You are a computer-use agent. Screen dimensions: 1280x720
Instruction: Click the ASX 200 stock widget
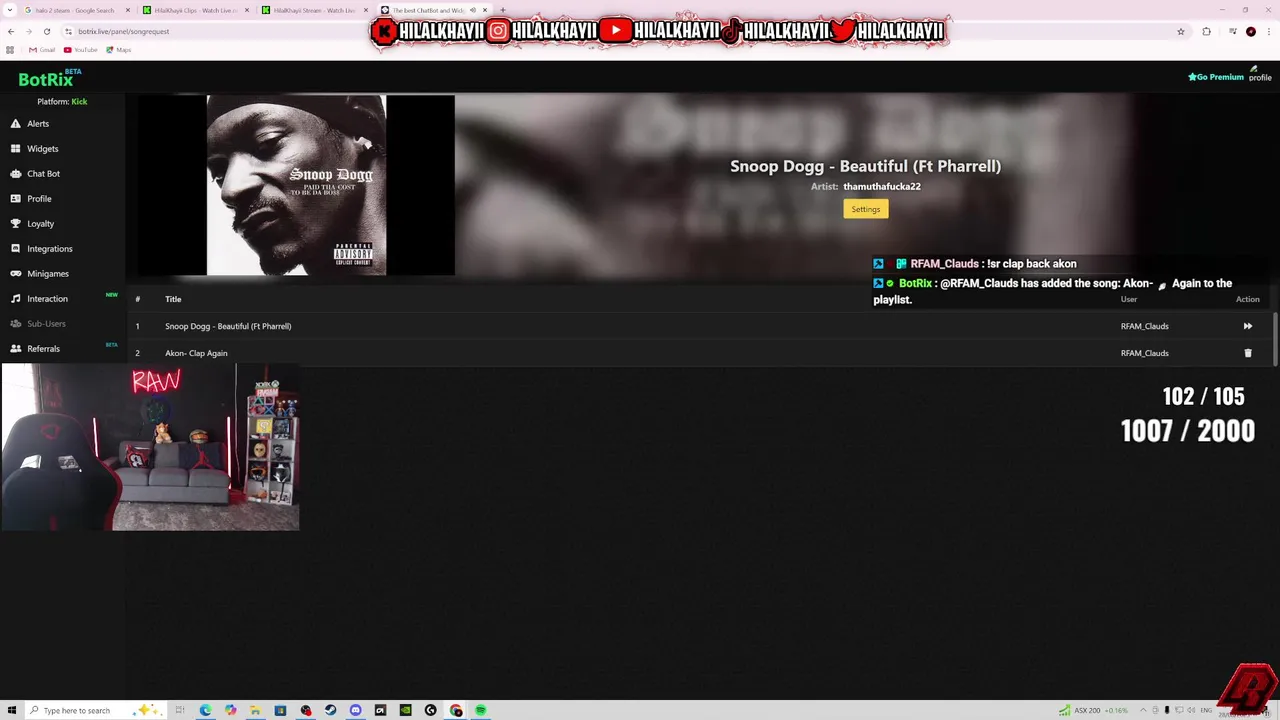tap(1094, 710)
